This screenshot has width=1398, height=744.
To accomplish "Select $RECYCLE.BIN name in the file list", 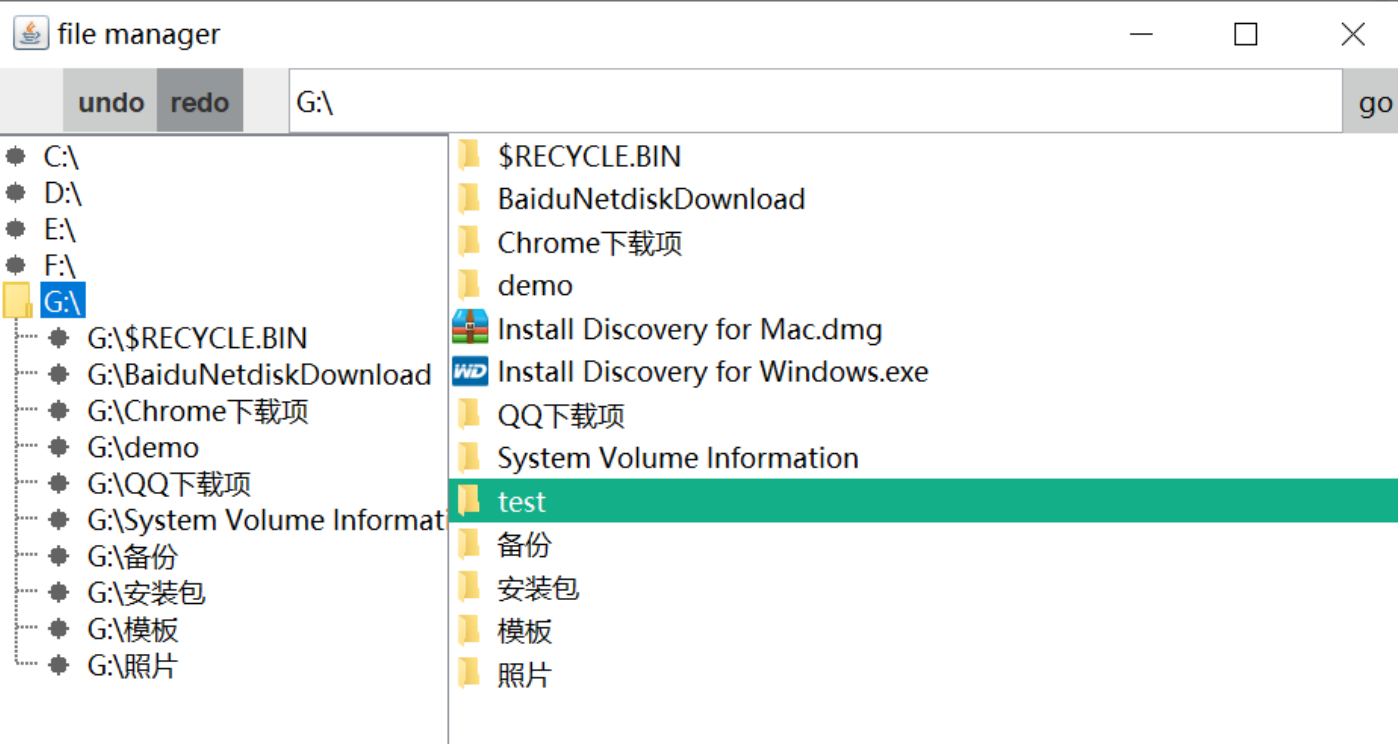I will coord(589,157).
